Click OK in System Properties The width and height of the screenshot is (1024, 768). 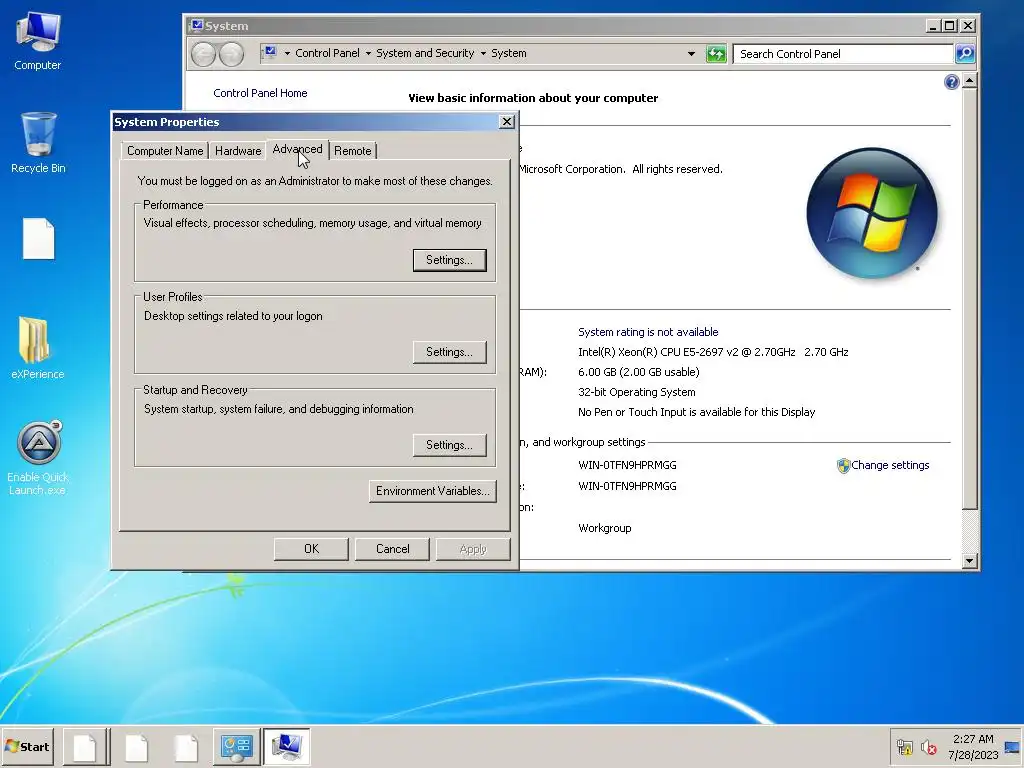(312, 549)
